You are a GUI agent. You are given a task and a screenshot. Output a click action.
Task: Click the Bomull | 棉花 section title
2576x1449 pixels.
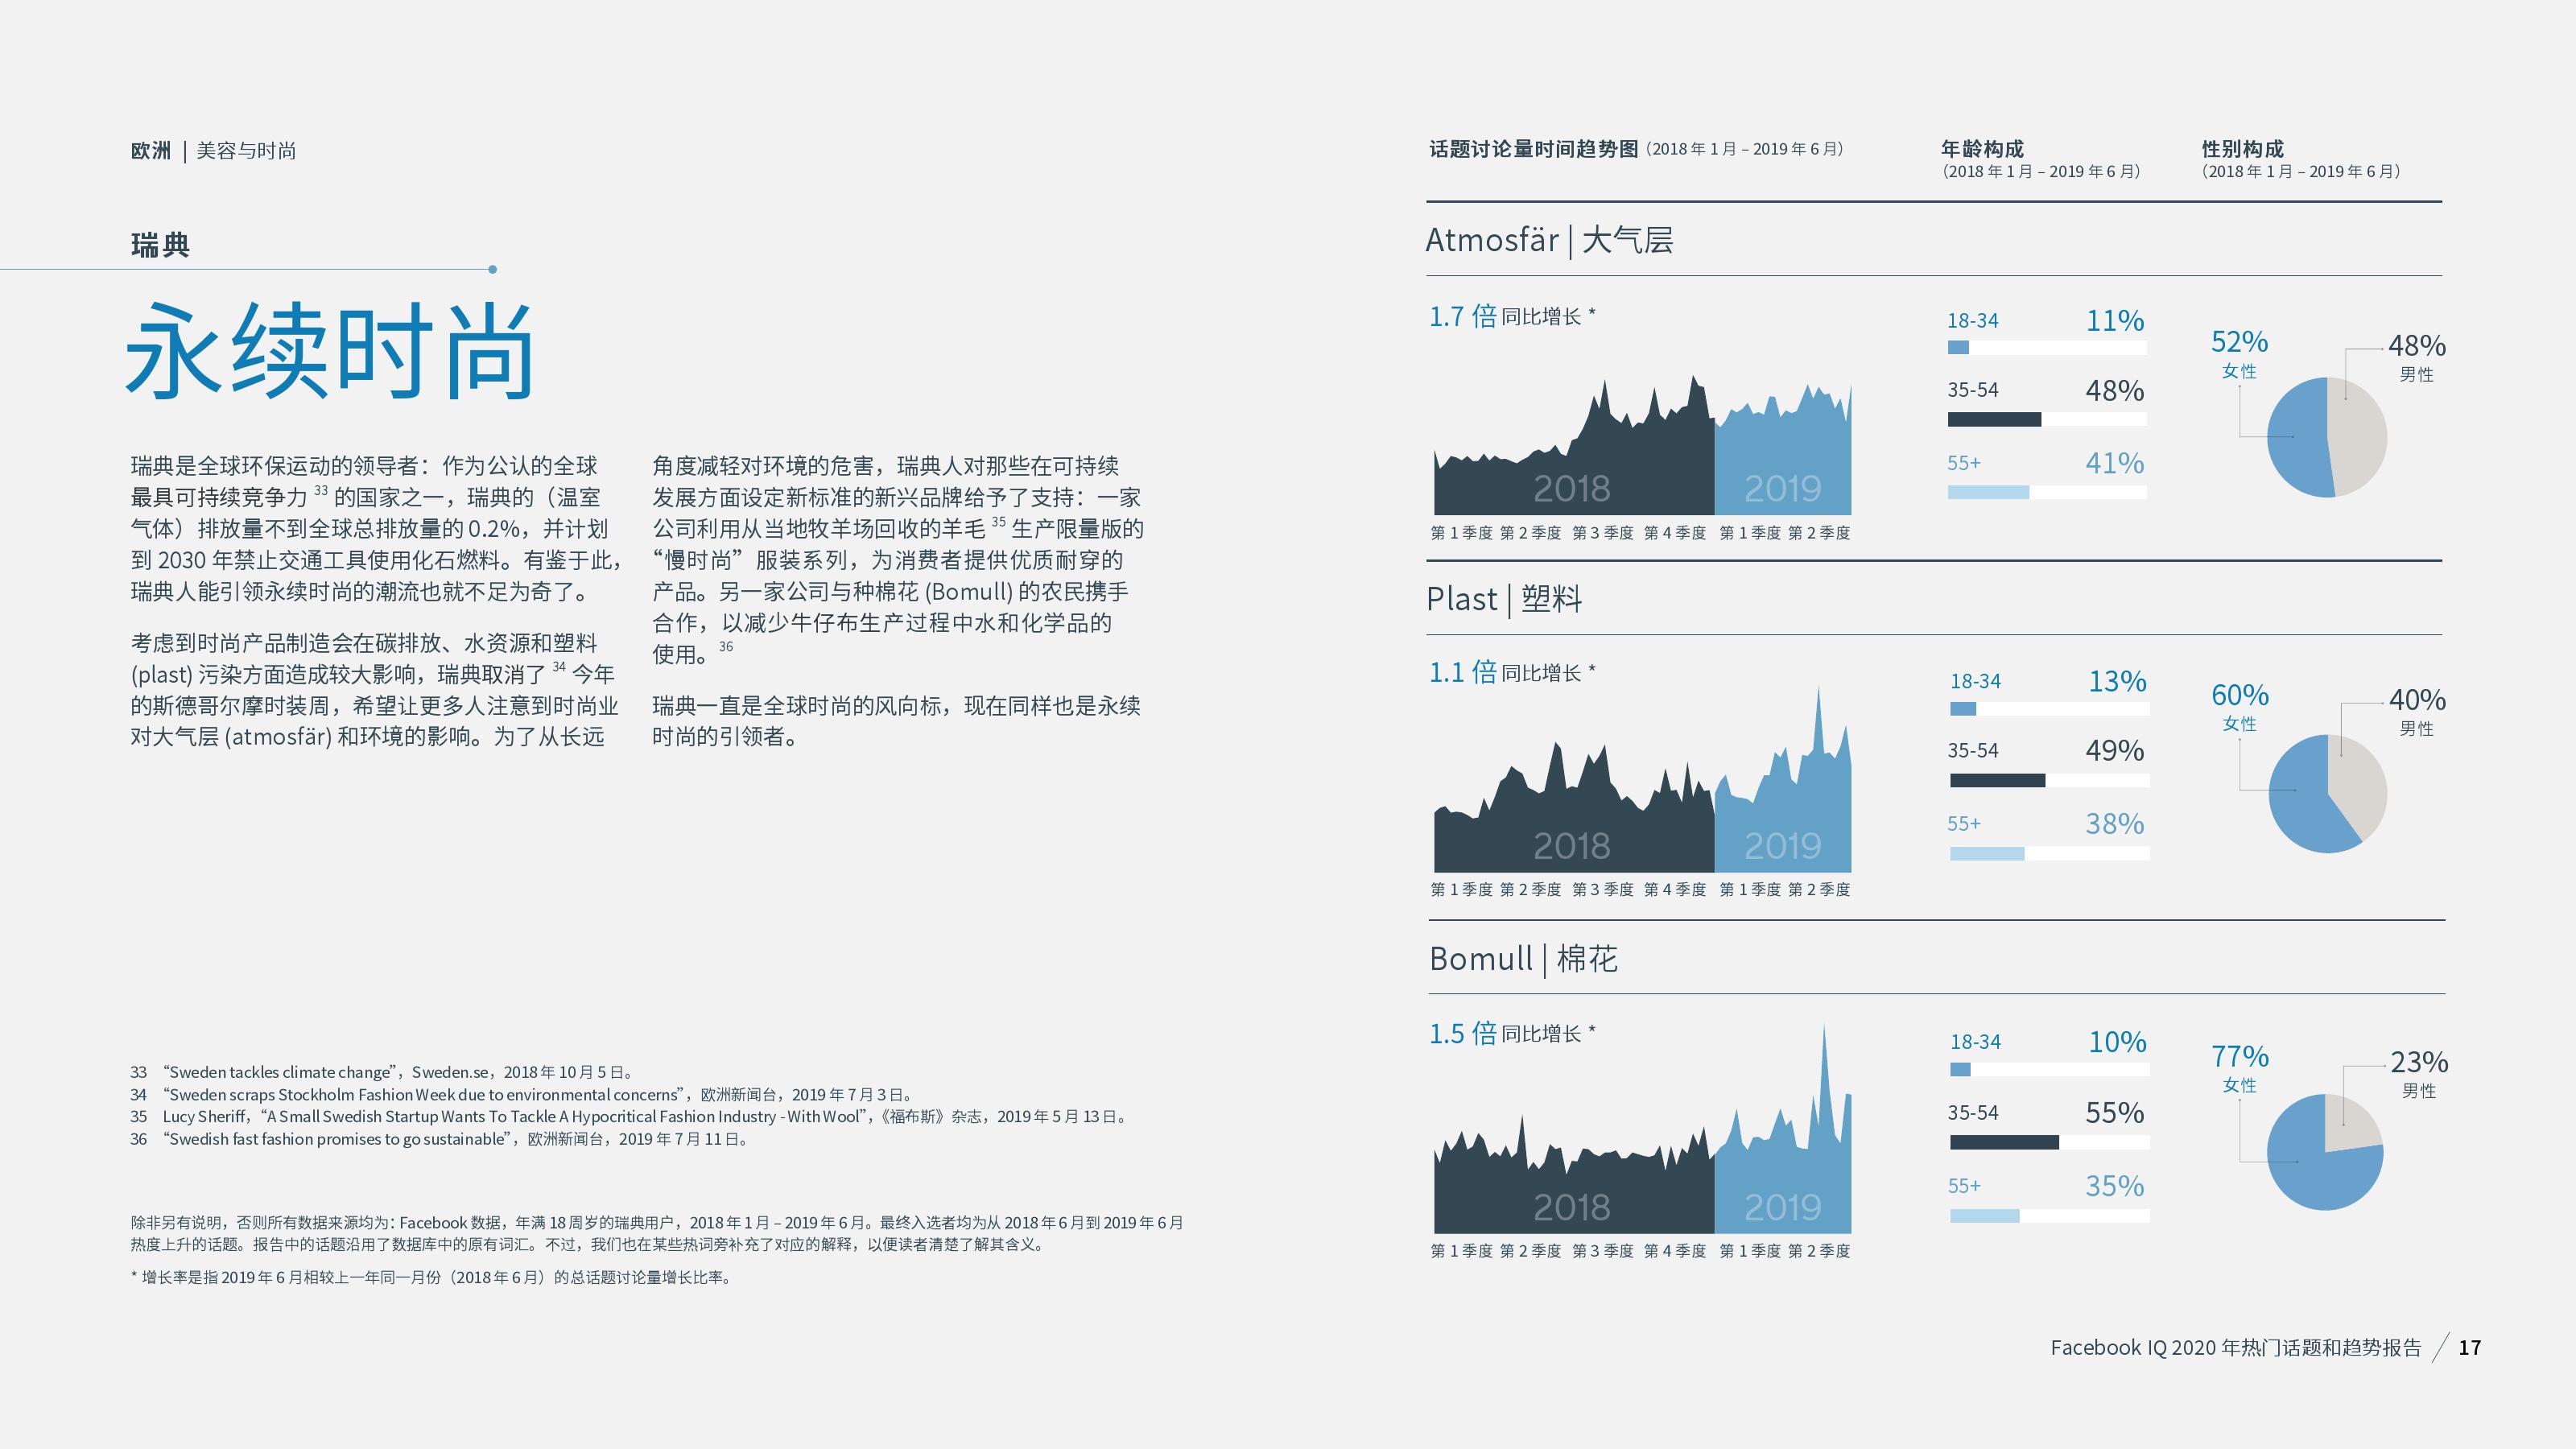pyautogui.click(x=1523, y=959)
